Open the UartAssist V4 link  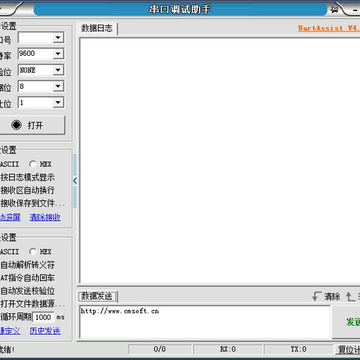[329, 28]
